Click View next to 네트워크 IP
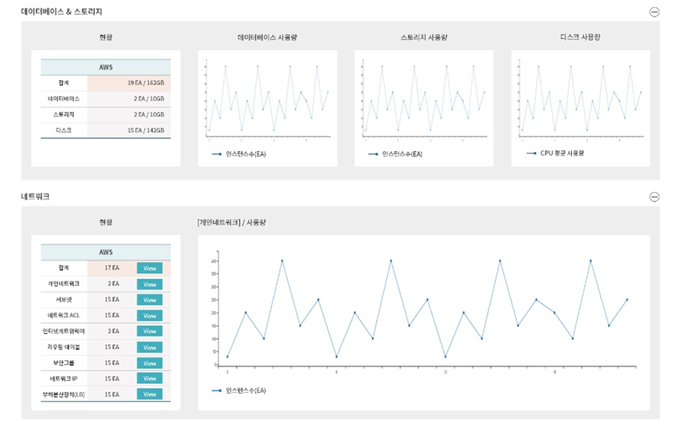 [150, 378]
